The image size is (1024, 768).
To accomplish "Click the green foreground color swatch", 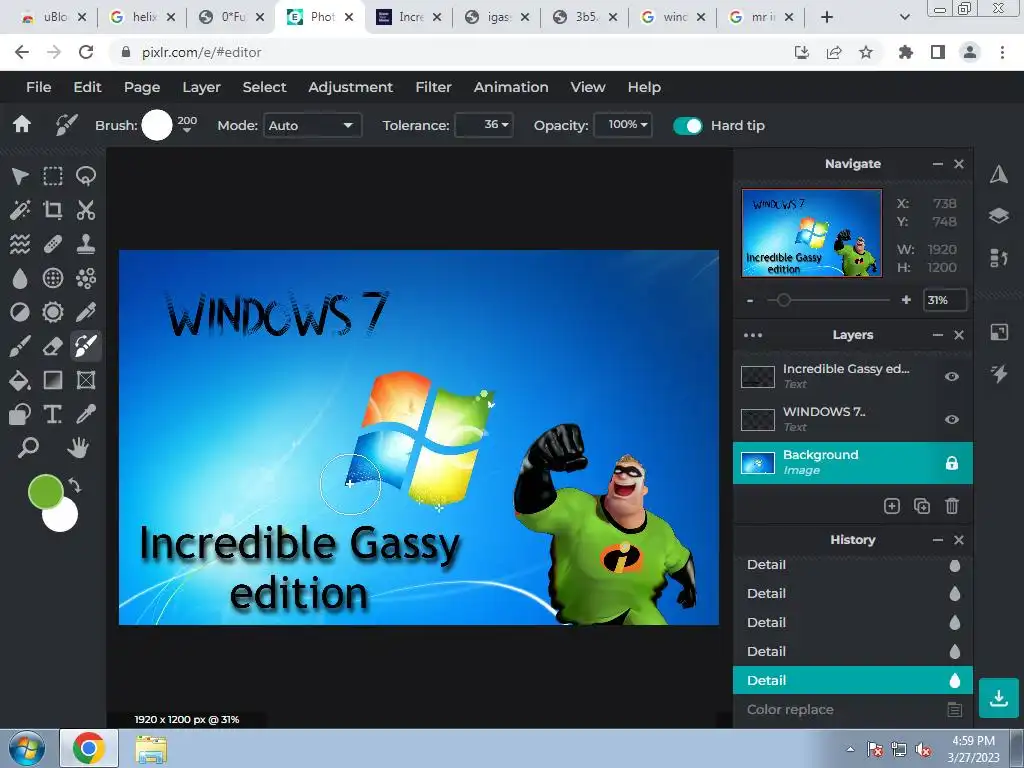I will point(45,491).
